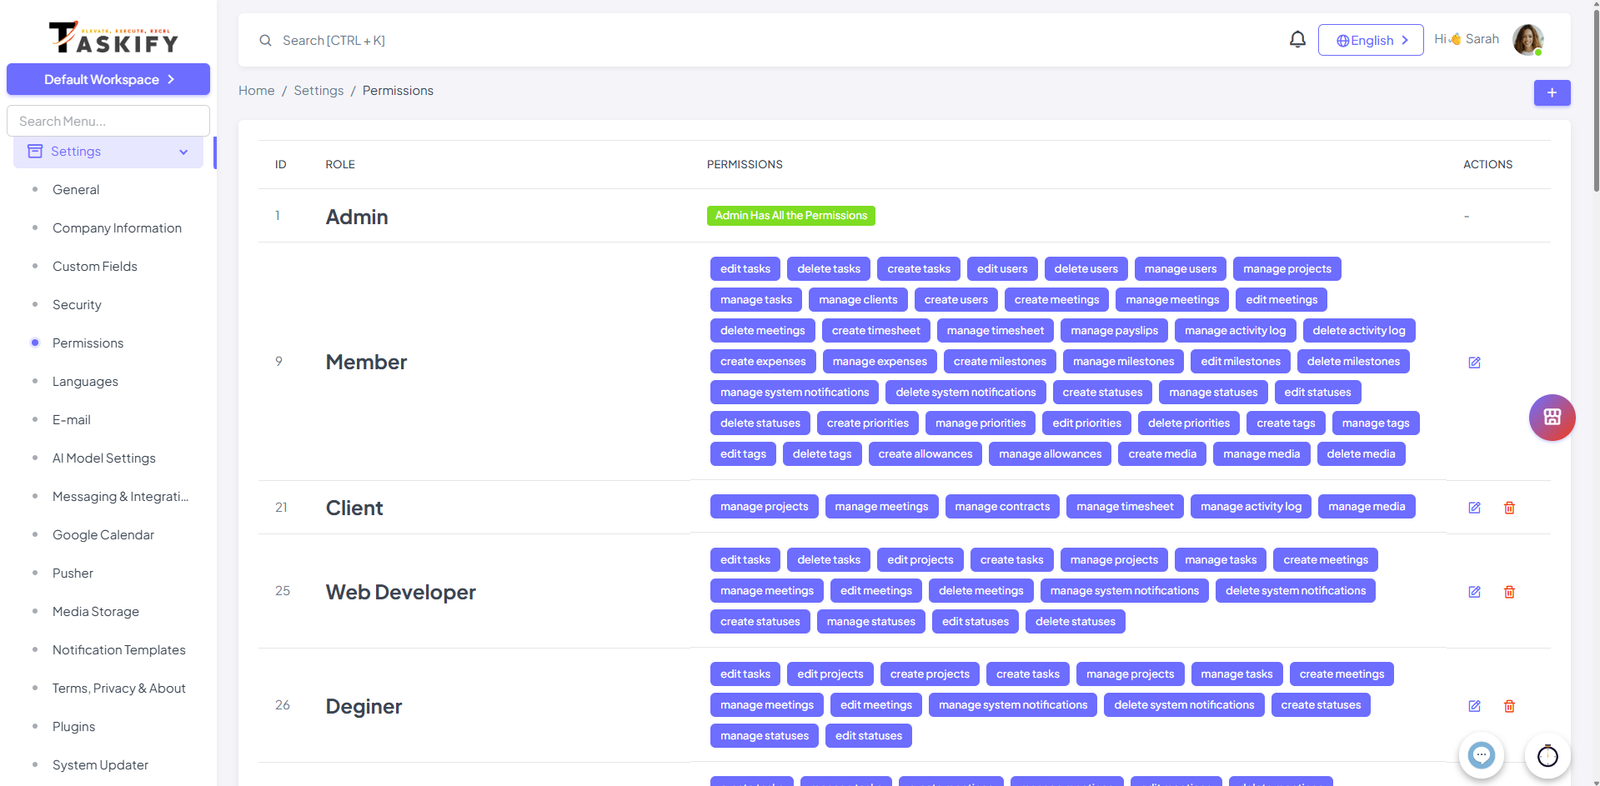Click the timer icon at bottom right
1600x786 pixels.
(1547, 756)
